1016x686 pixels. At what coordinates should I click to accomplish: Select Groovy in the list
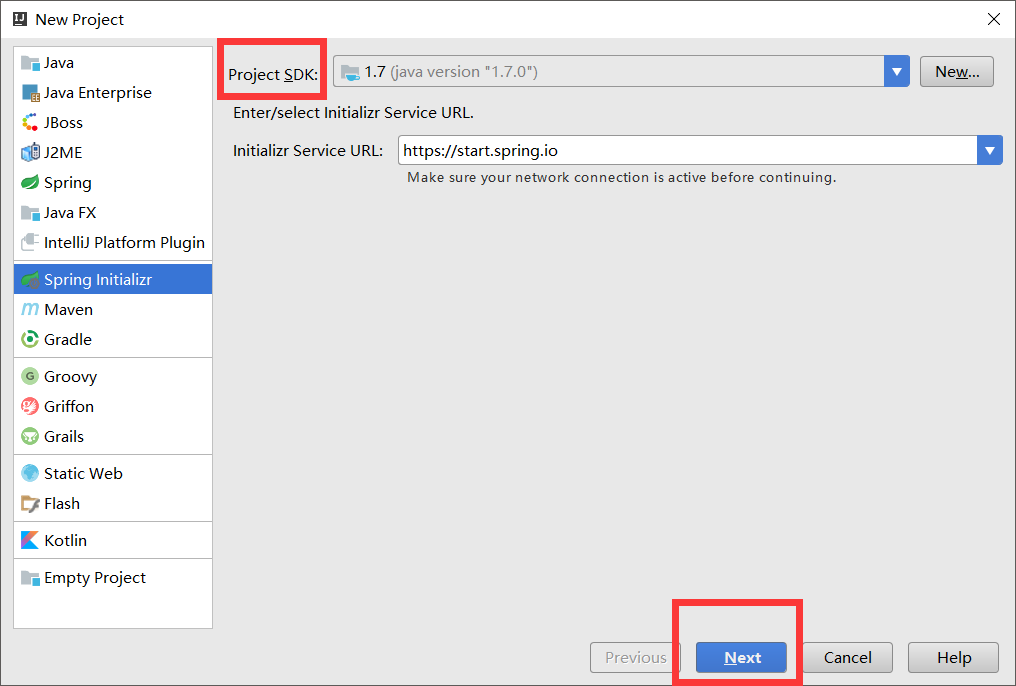[113, 376]
